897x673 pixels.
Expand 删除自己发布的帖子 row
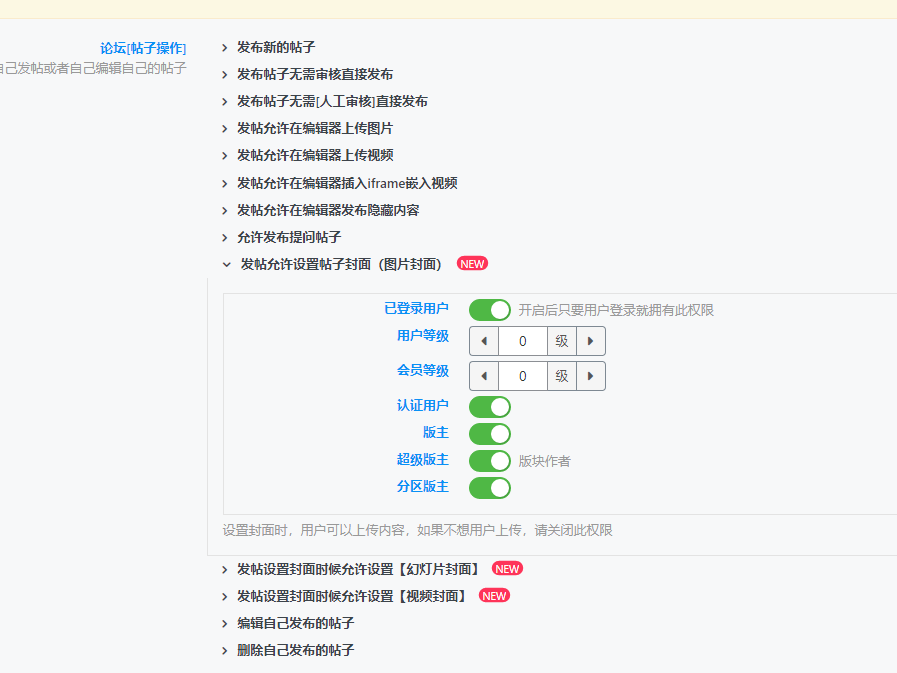[x=294, y=650]
